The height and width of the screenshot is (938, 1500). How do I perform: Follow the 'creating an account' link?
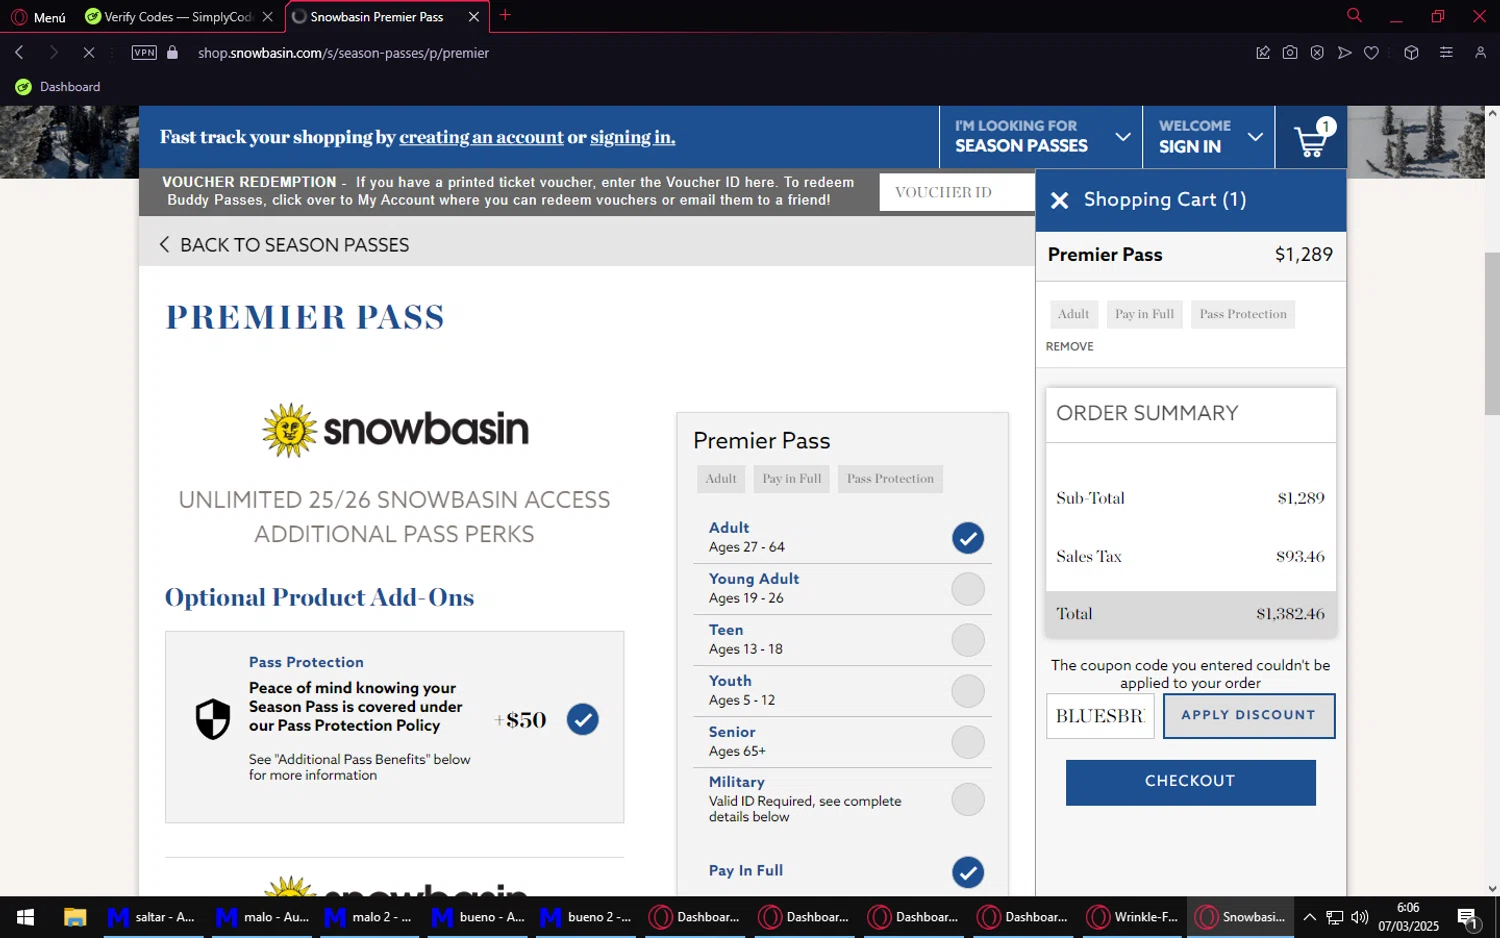[481, 137]
